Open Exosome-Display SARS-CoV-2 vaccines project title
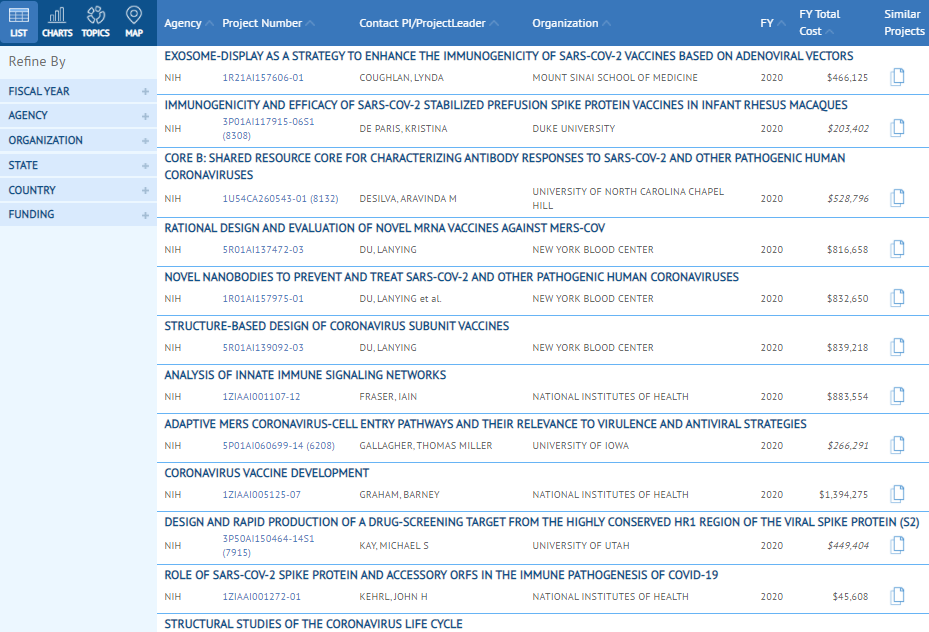 click(508, 56)
